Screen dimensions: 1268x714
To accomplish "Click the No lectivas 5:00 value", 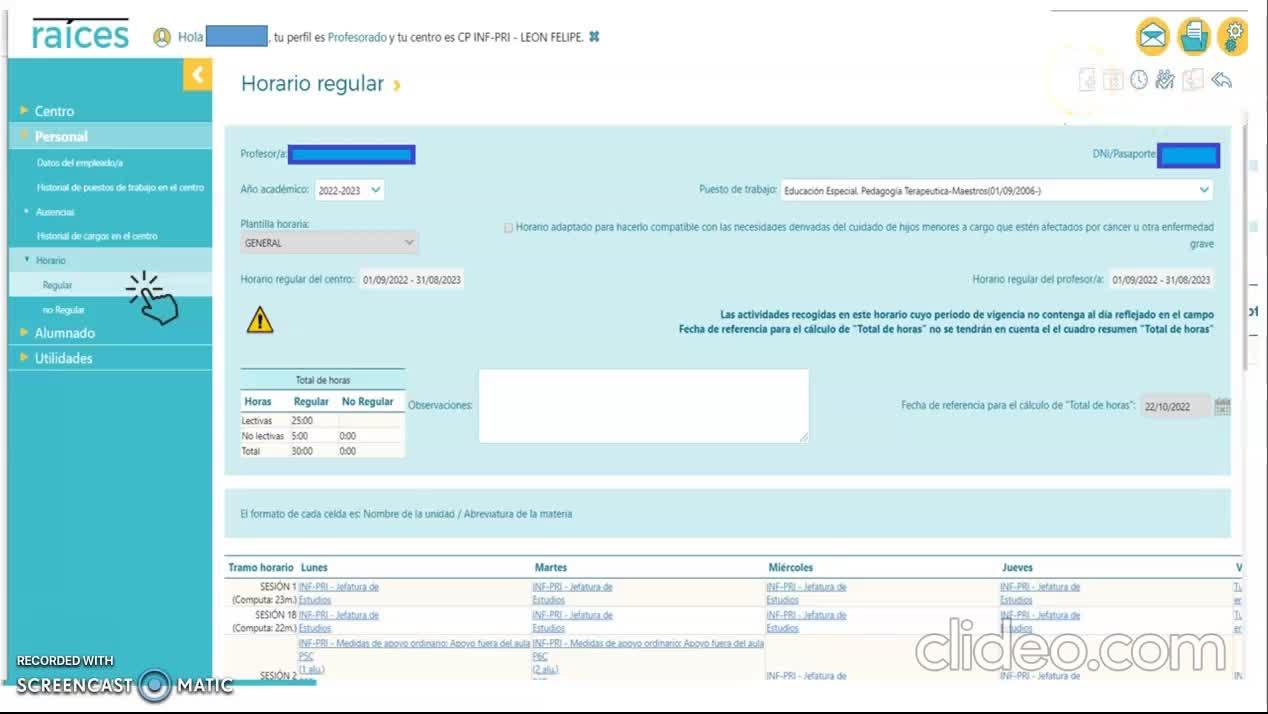I will [299, 436].
